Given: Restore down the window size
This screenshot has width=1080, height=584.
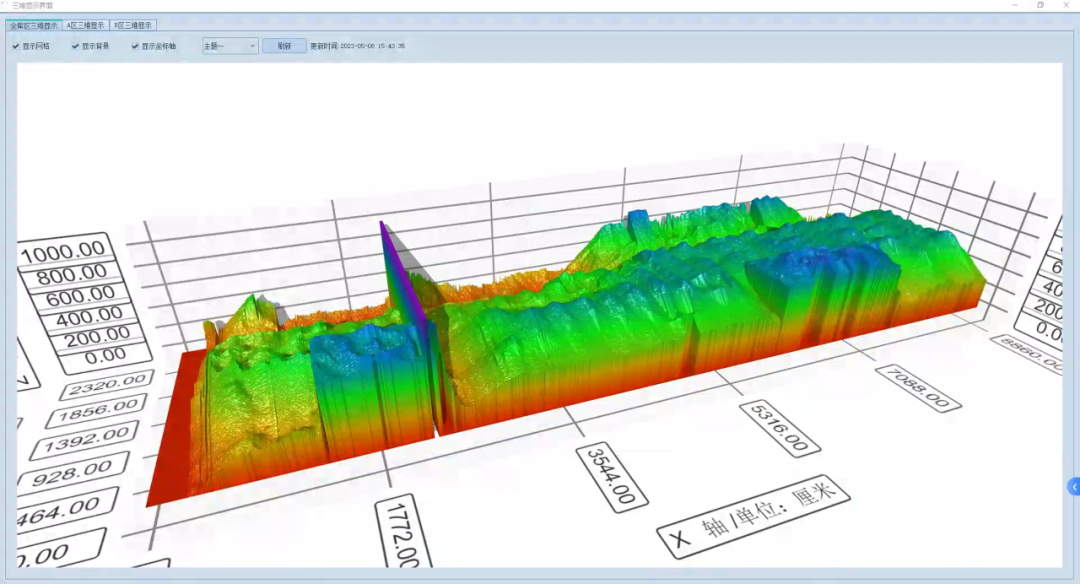Looking at the screenshot, I should pyautogui.click(x=1040, y=5).
